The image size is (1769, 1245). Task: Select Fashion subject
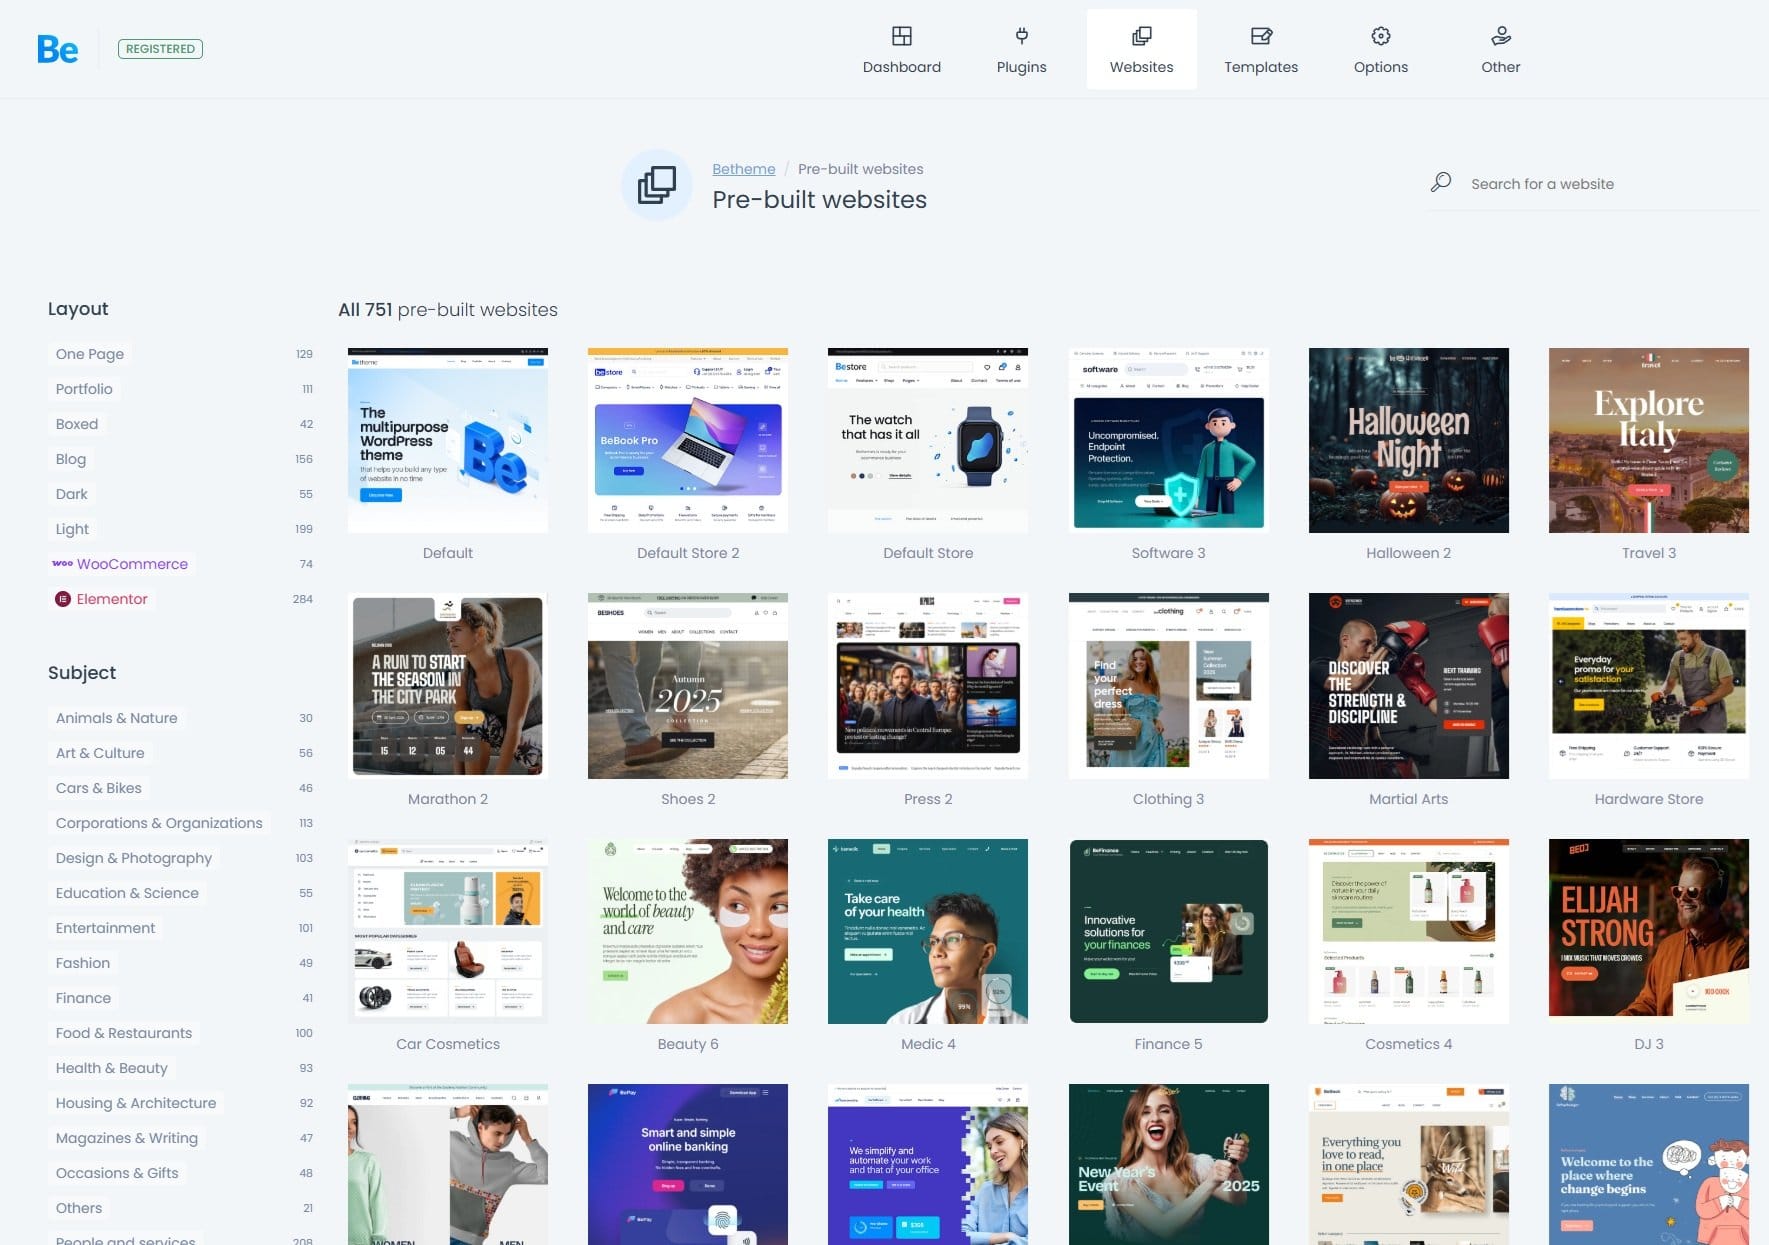coord(83,963)
